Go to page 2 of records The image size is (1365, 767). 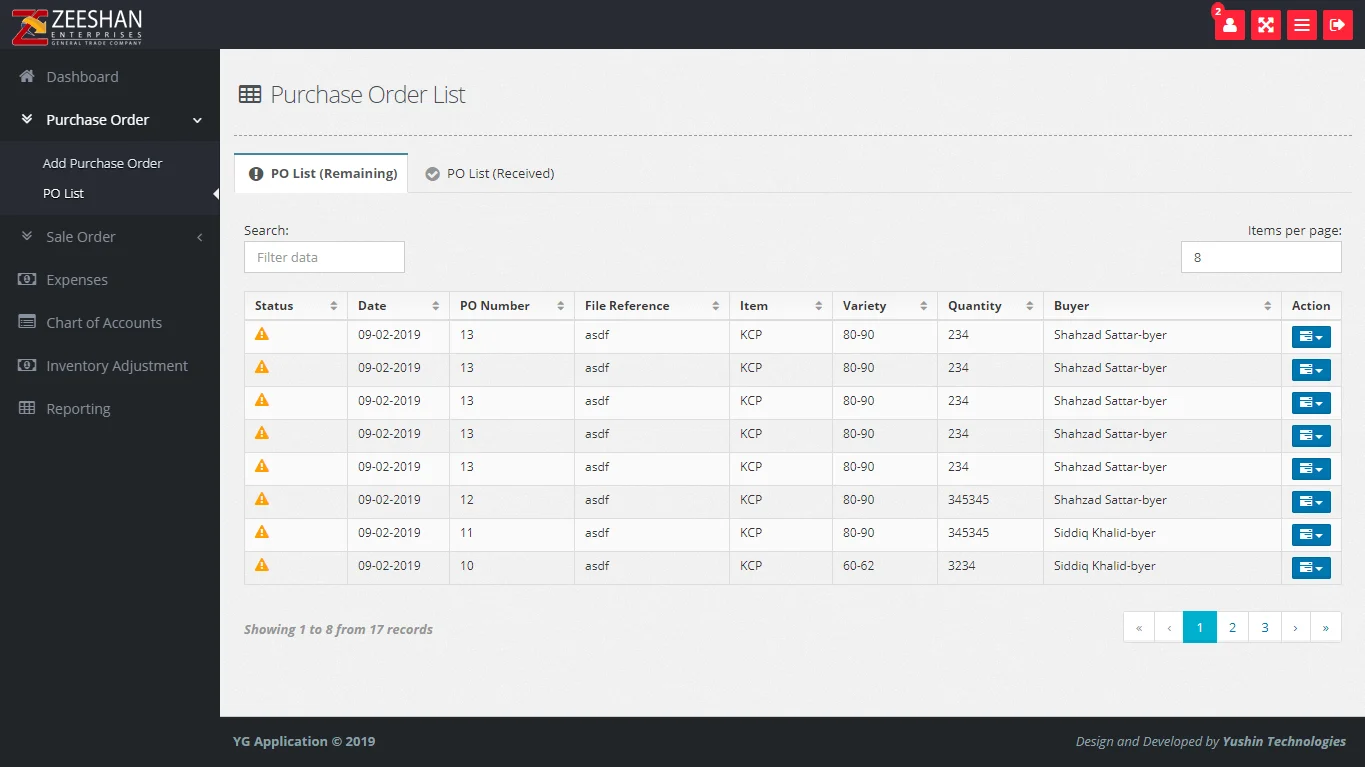point(1232,627)
